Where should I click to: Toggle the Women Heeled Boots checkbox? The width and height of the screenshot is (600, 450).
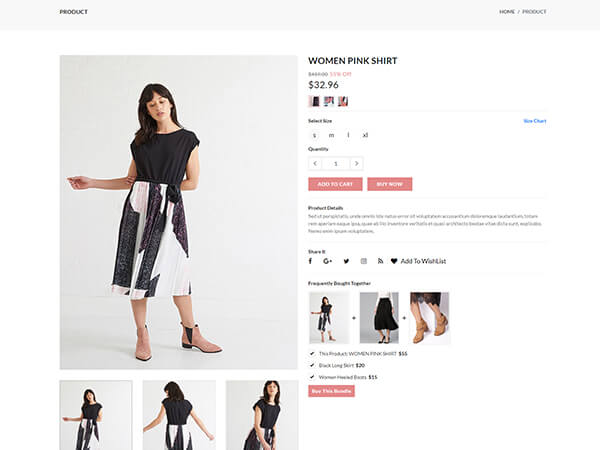pyautogui.click(x=312, y=377)
